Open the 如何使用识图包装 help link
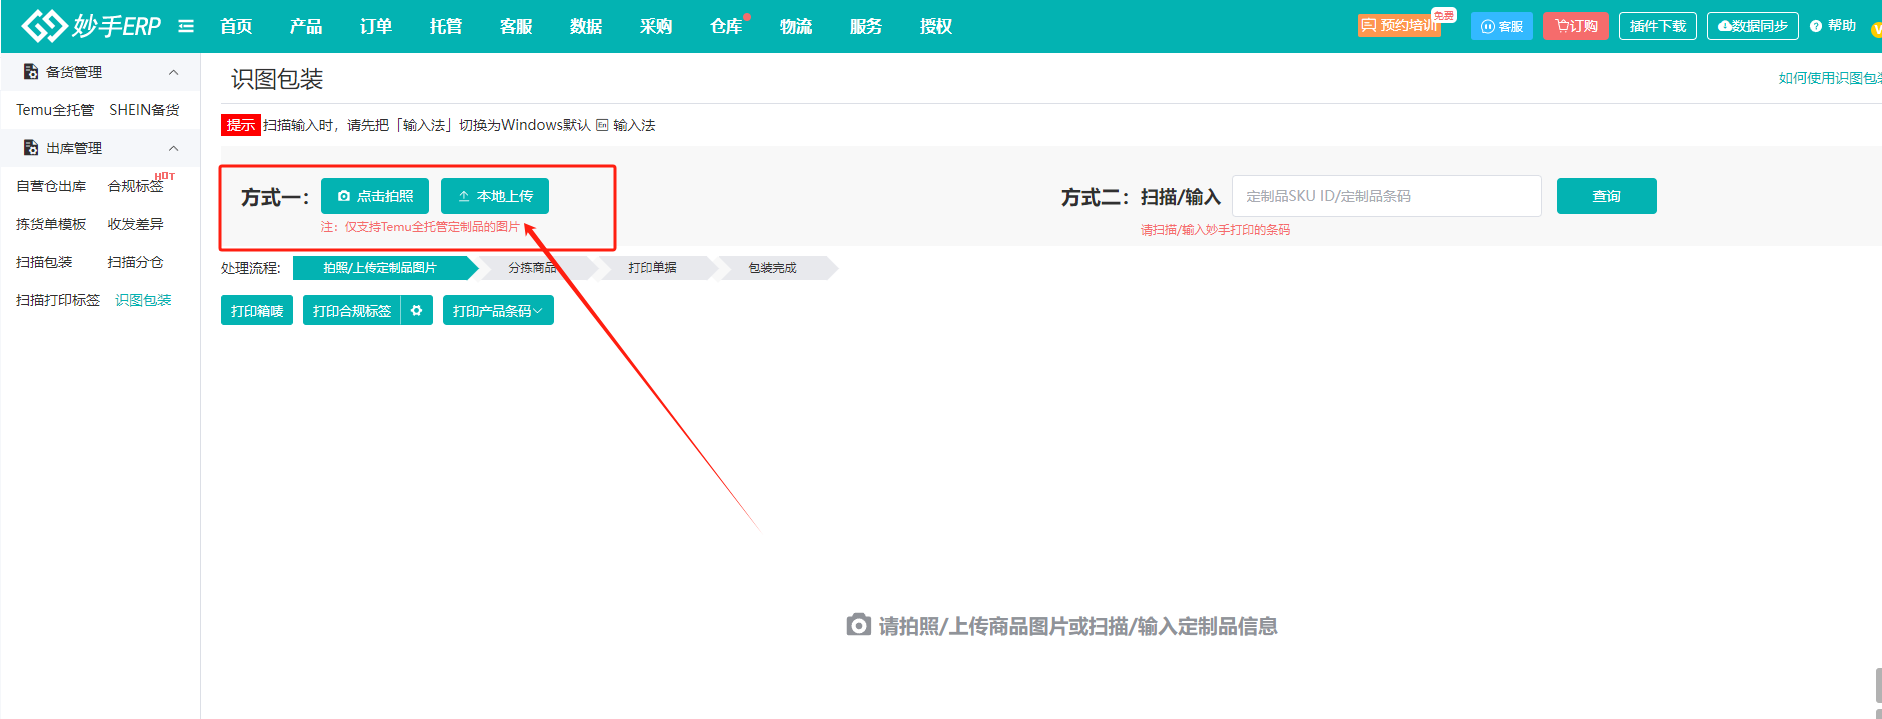 coord(1830,78)
